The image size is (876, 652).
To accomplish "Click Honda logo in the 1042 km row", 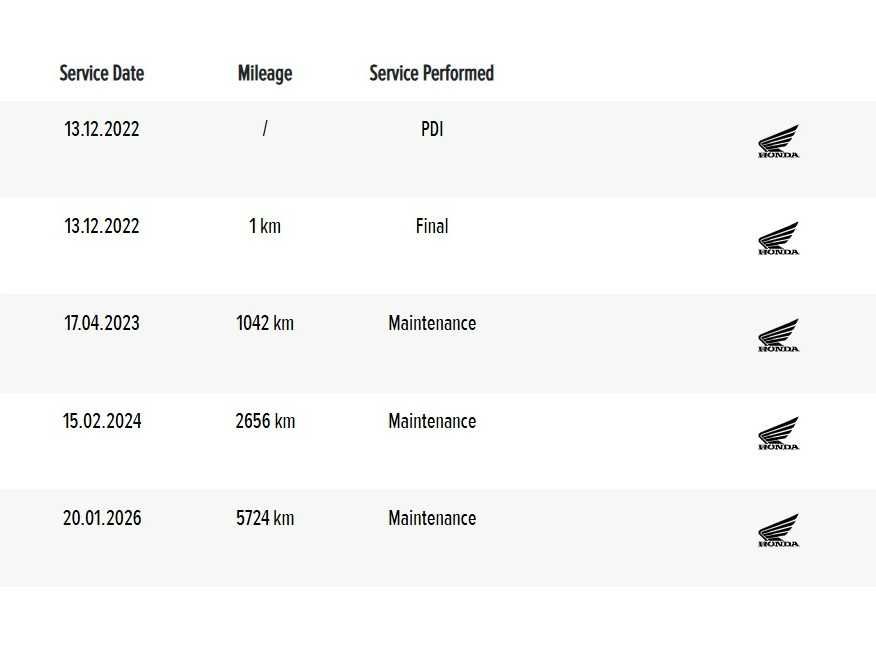I will click(x=778, y=336).
